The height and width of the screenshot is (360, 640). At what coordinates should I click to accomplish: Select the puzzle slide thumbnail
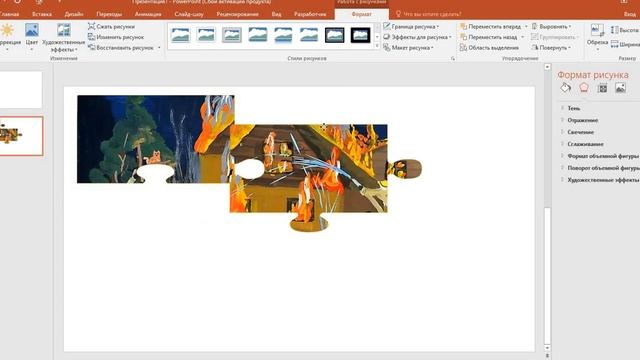point(21,136)
